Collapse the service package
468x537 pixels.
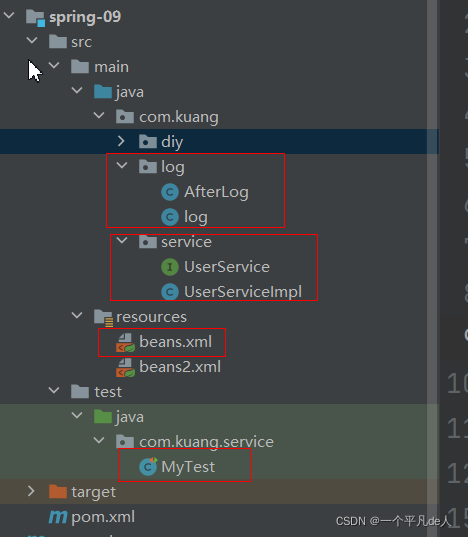click(122, 241)
